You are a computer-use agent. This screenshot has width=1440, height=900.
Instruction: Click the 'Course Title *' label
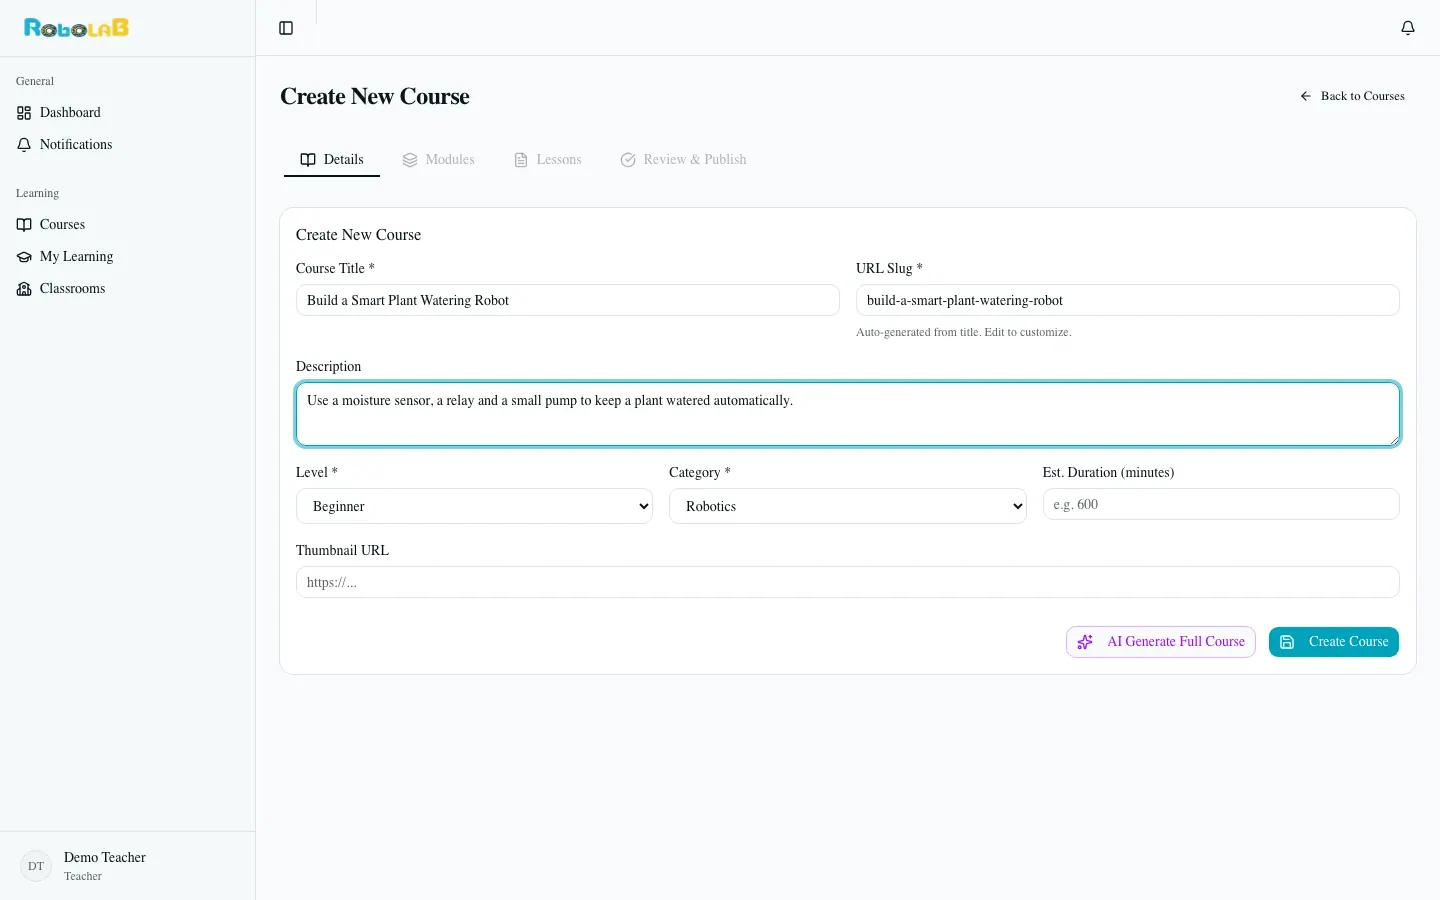(335, 268)
